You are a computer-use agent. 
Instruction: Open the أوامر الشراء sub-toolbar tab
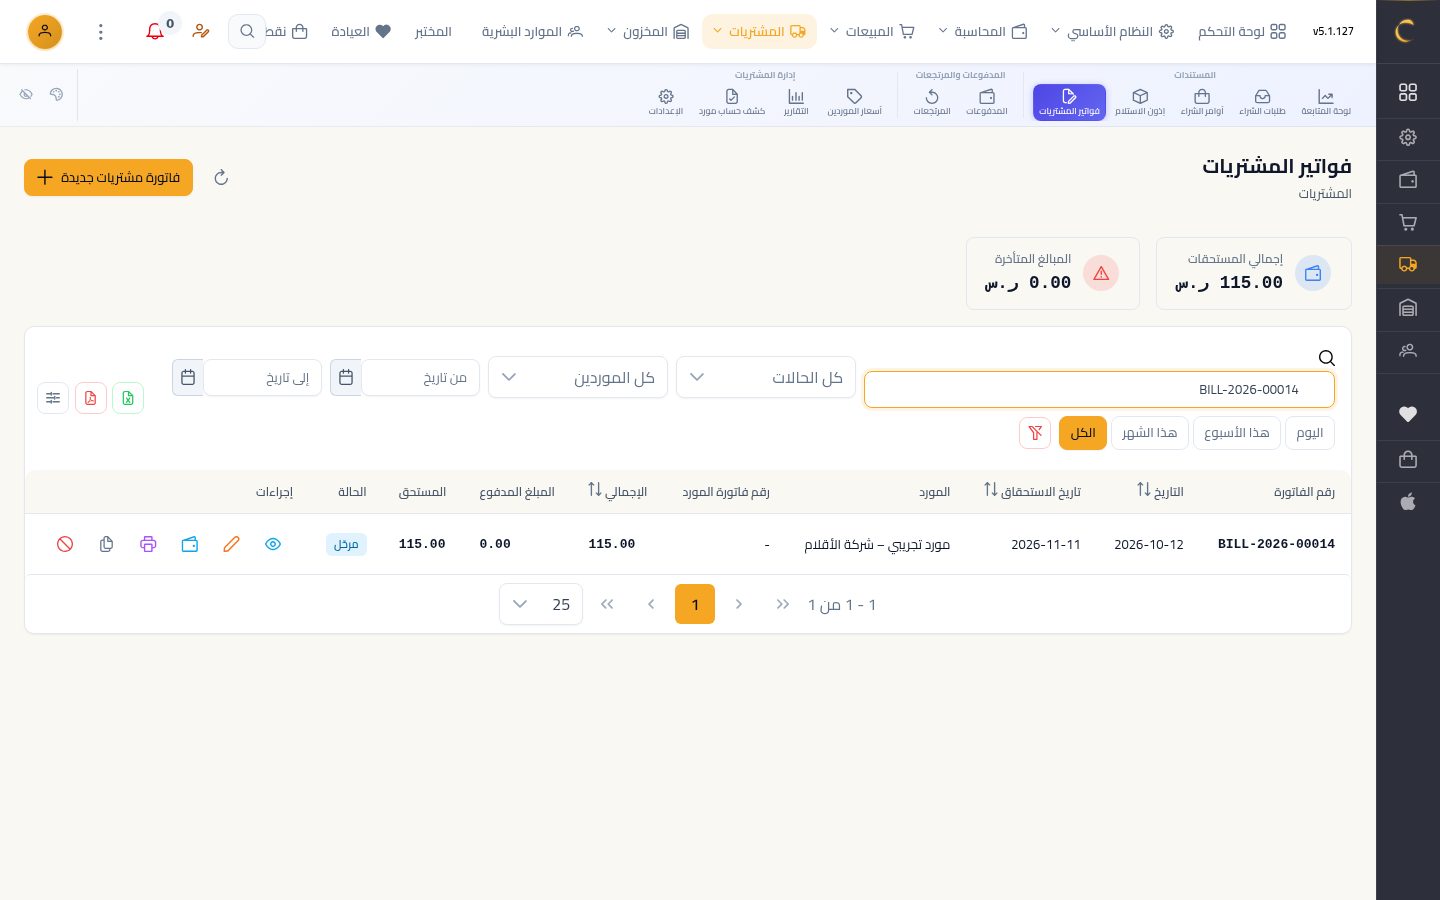pos(1202,102)
